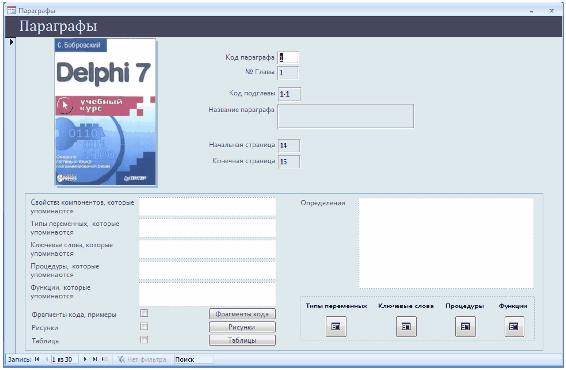
Task: Open the Функции form icon button
Action: (x=514, y=326)
